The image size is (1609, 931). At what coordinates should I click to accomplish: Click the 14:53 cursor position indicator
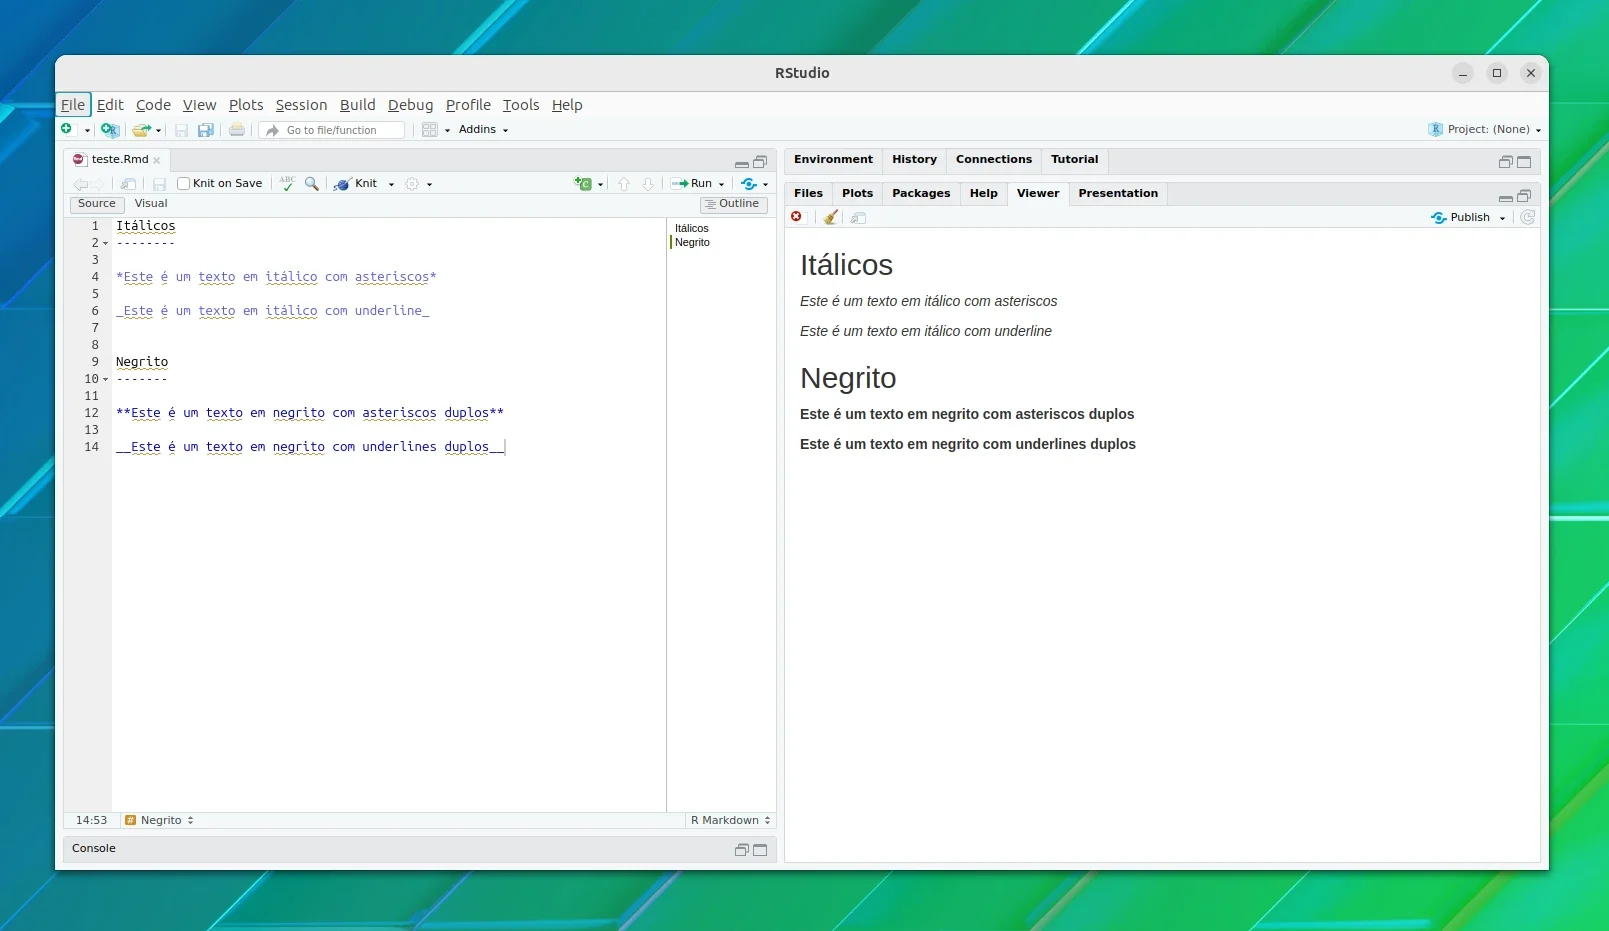click(x=91, y=820)
